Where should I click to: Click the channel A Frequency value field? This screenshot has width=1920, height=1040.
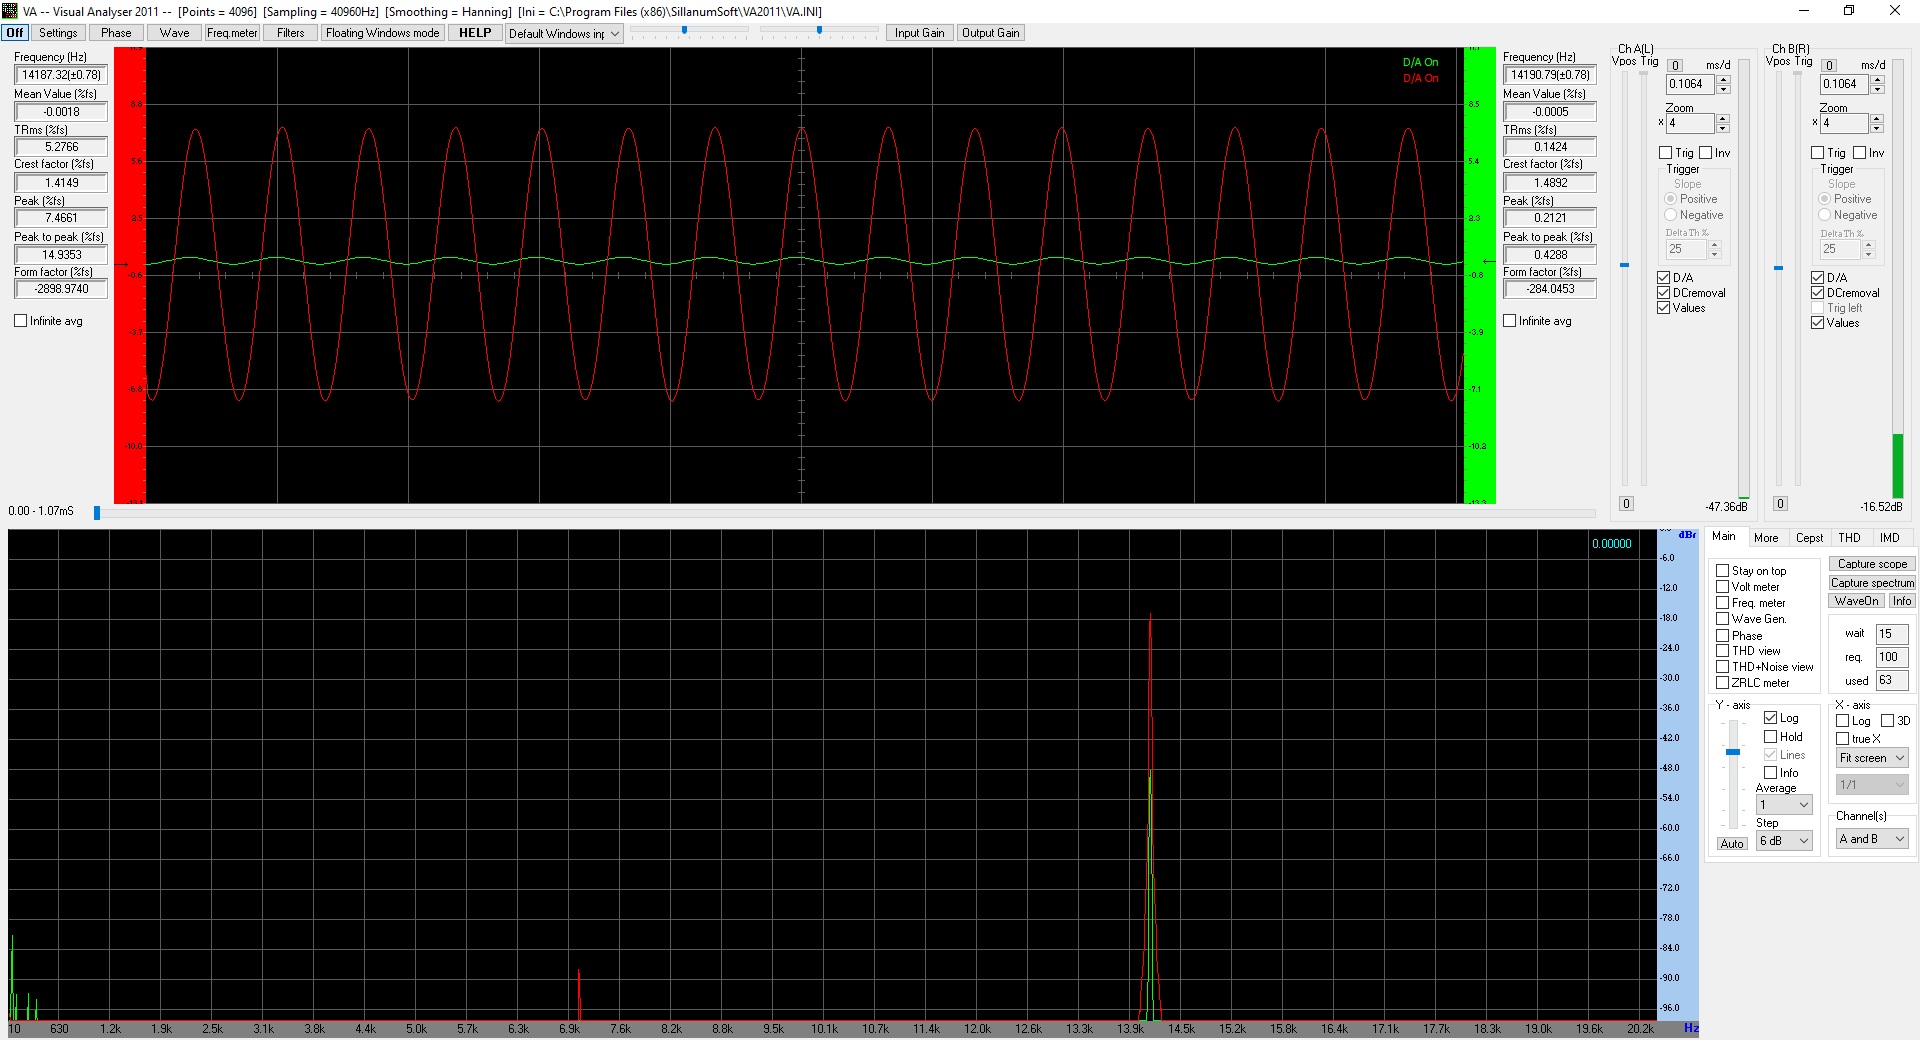click(61, 75)
